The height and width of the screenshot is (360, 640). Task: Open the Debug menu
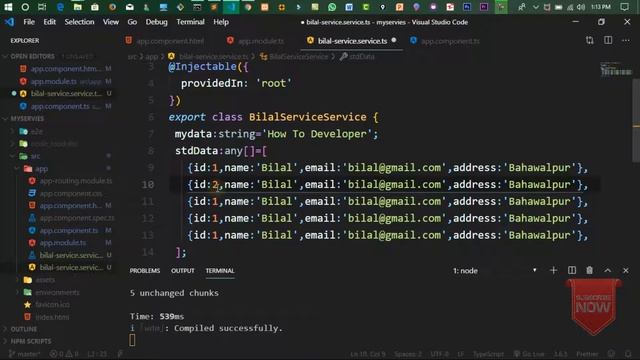156,22
